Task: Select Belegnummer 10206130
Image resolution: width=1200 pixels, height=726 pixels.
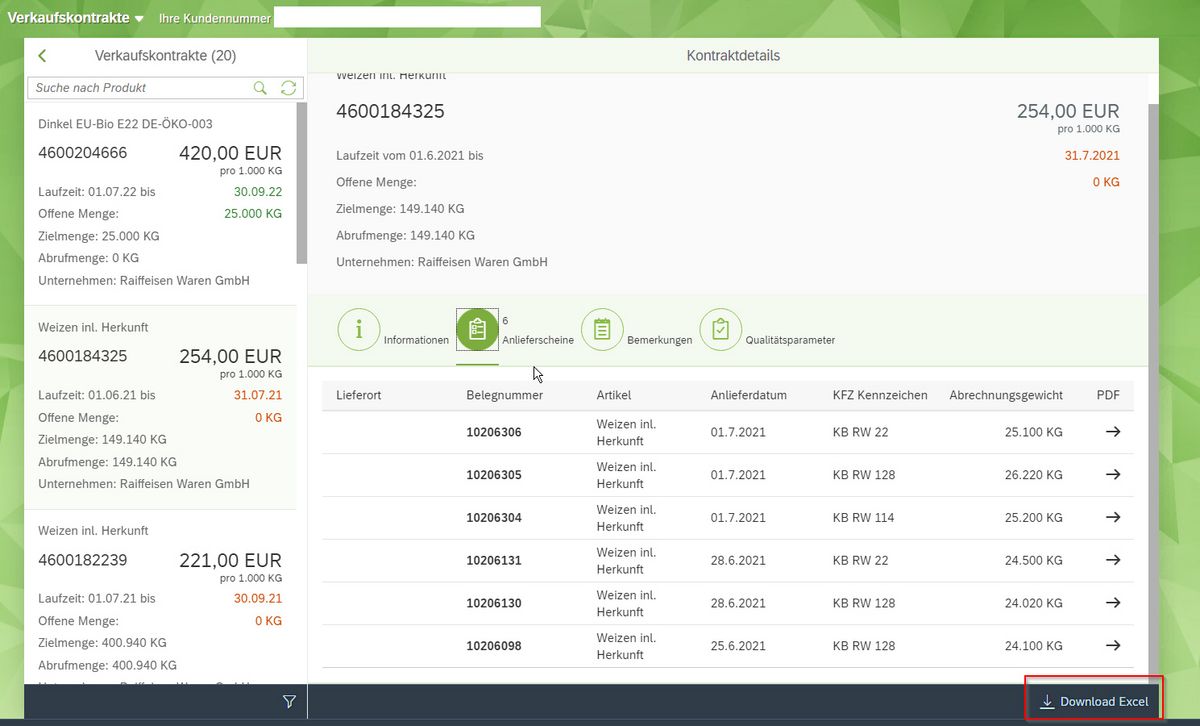Action: (494, 604)
